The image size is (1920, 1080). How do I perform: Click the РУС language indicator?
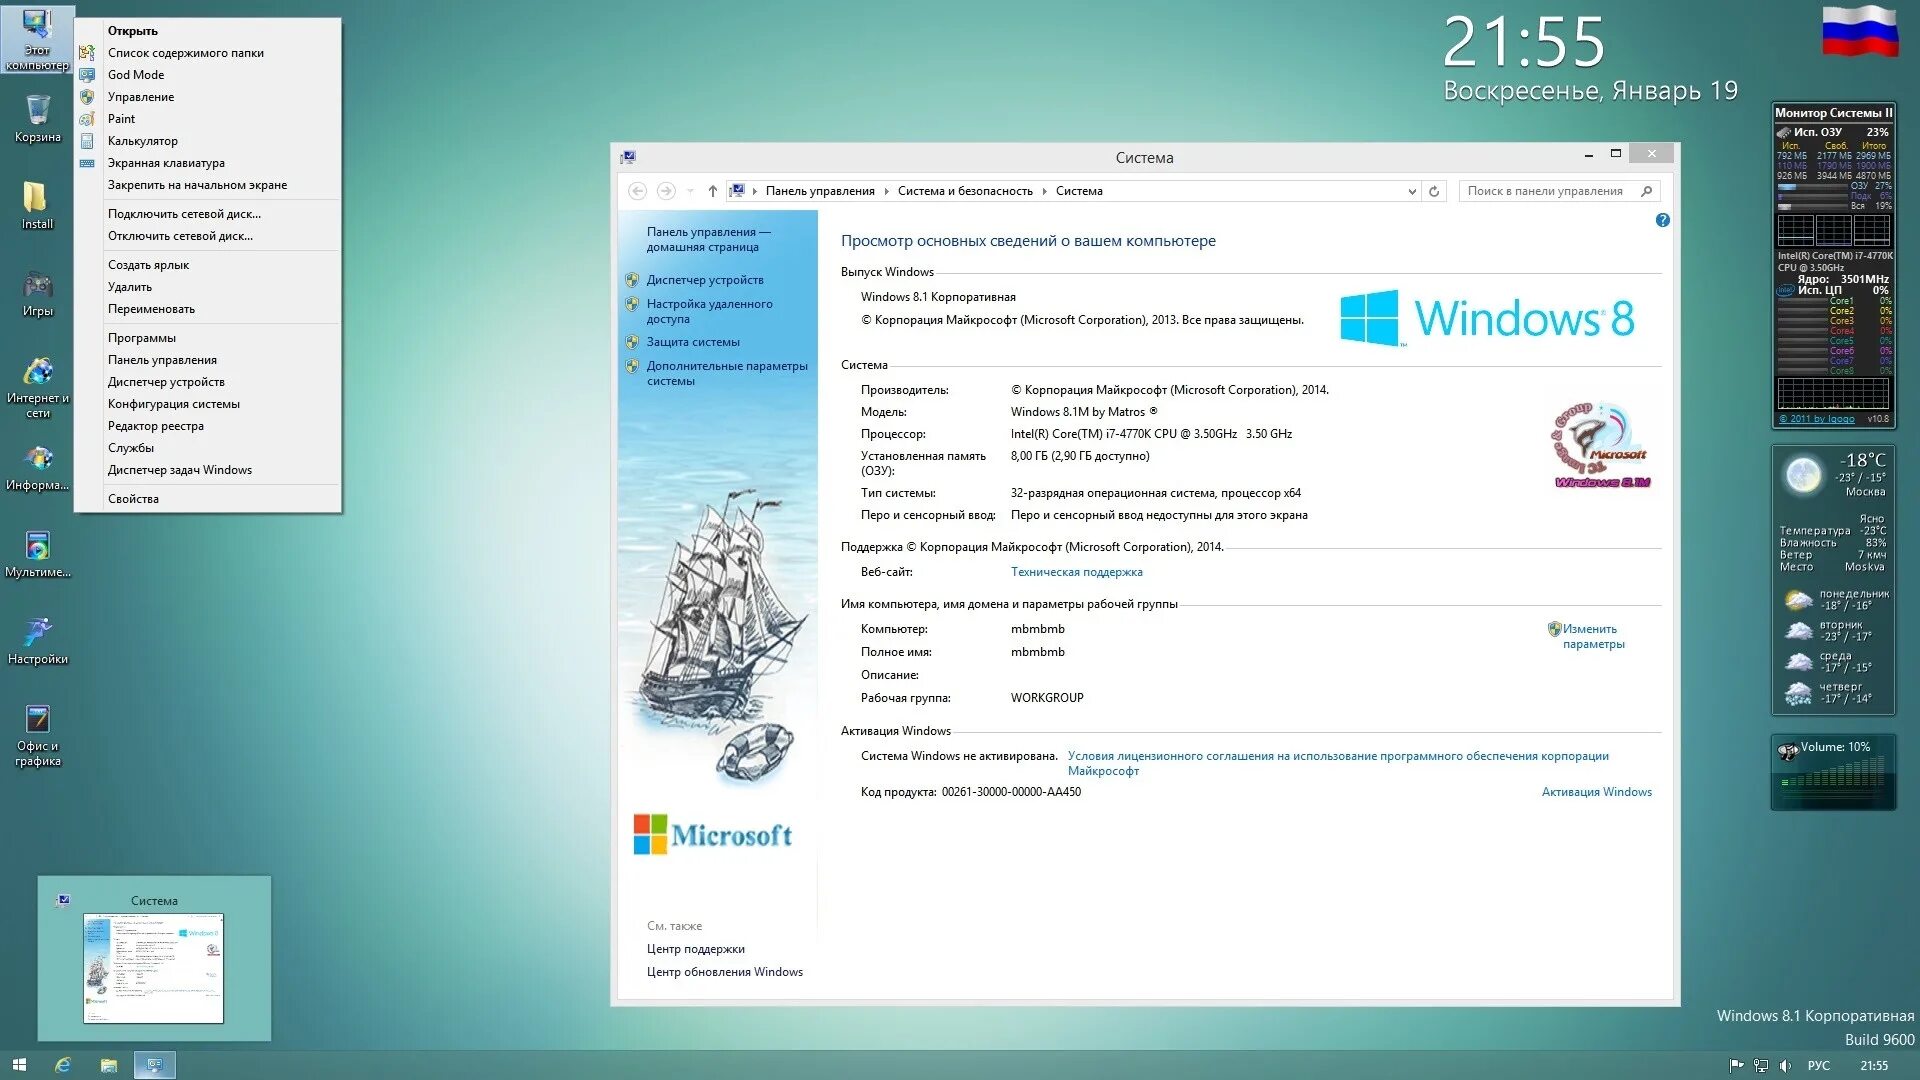1818,1066
